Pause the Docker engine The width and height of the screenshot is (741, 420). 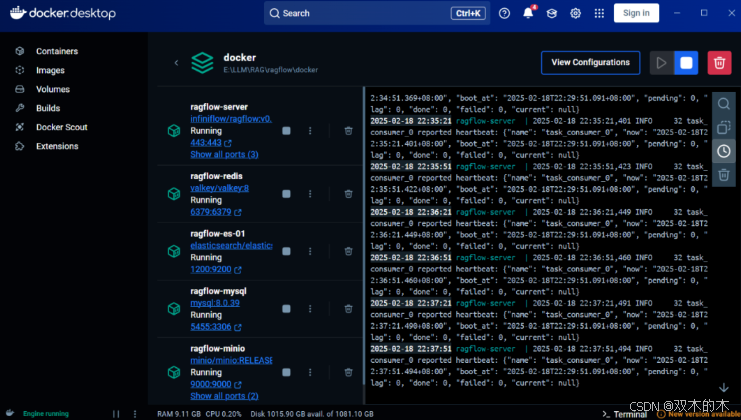point(116,414)
